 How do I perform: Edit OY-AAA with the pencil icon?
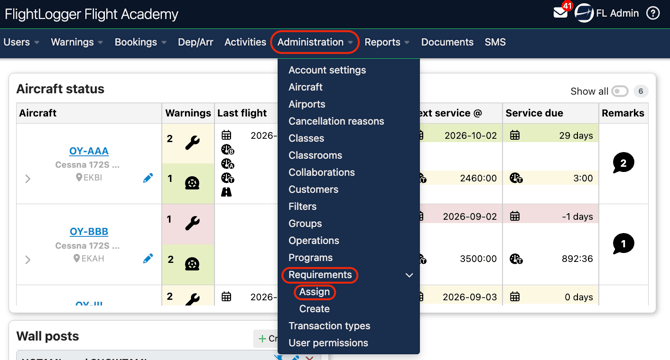(148, 178)
